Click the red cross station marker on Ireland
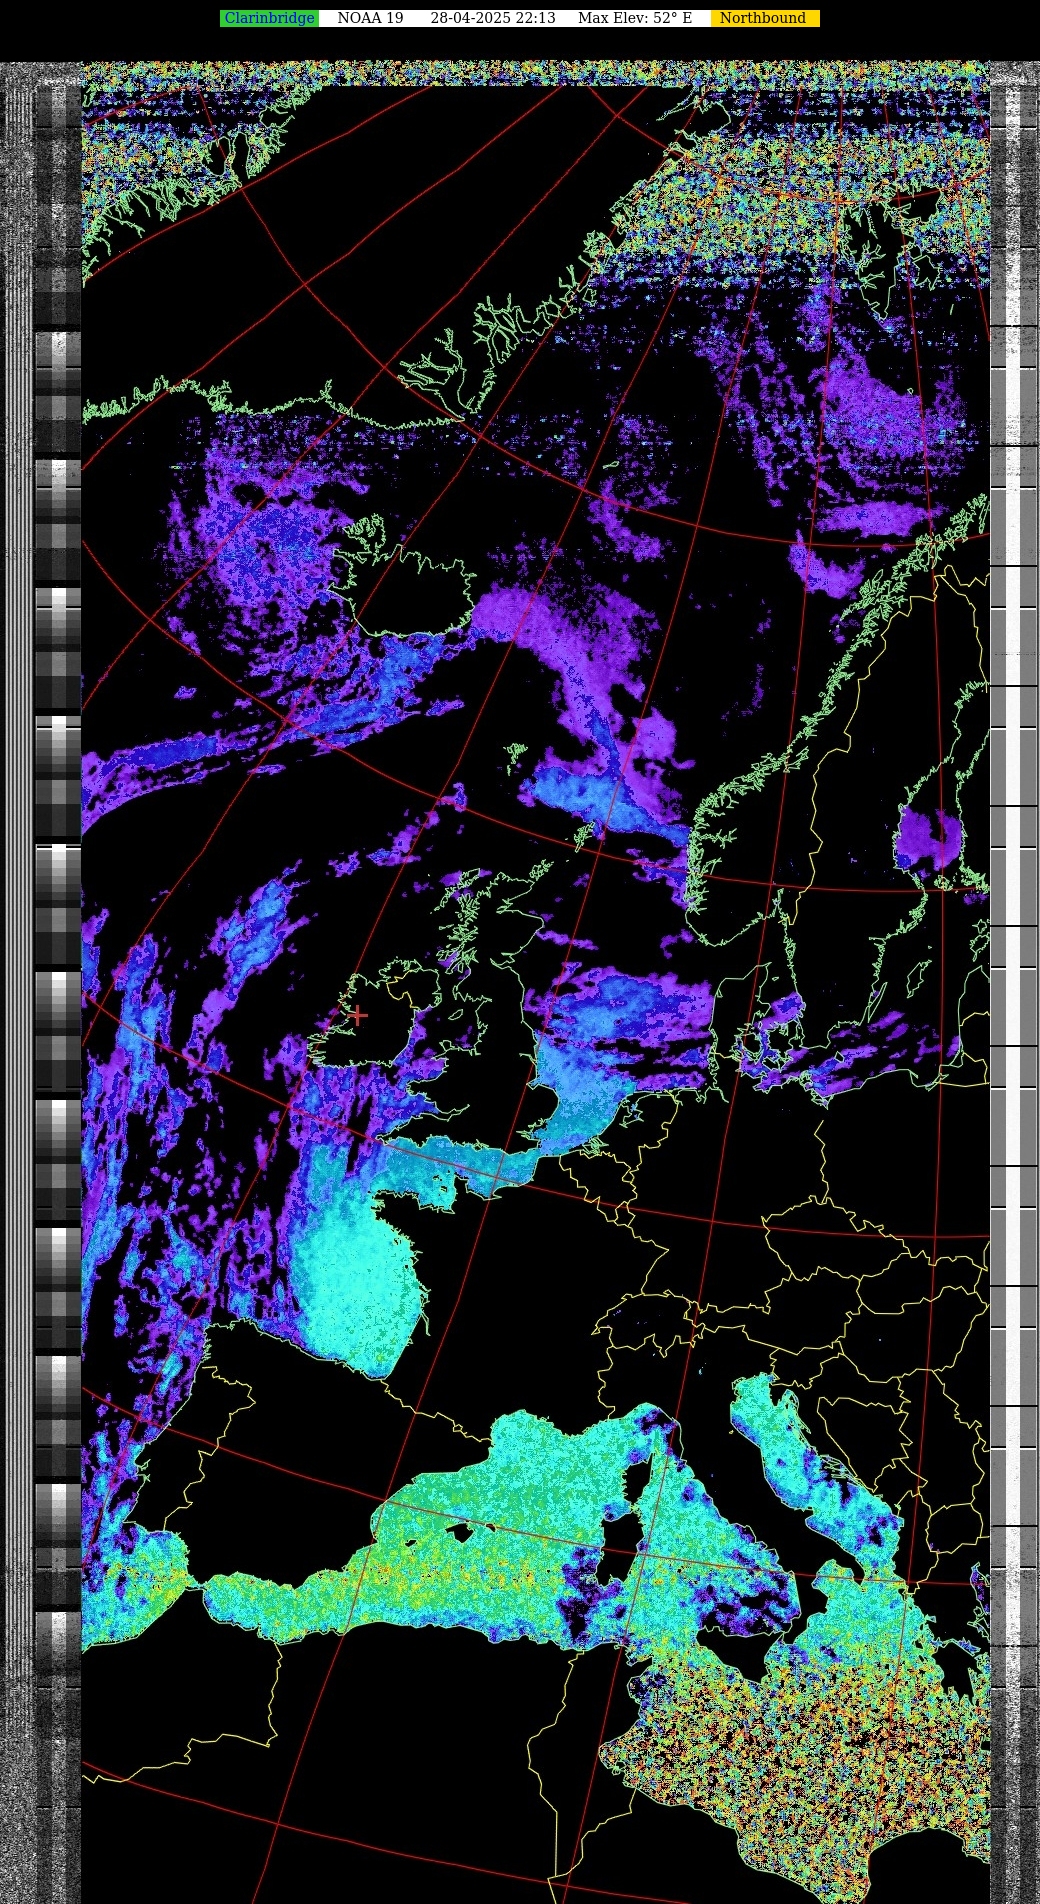This screenshot has height=1904, width=1040. coord(357,1015)
